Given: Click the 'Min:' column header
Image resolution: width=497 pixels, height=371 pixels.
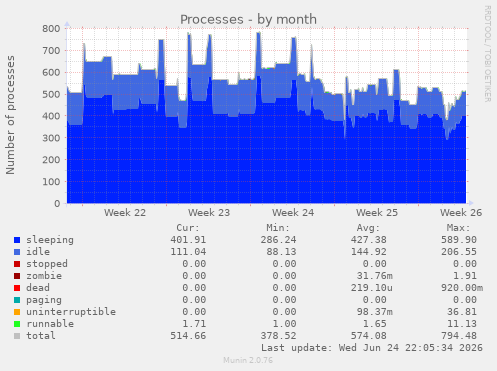Looking at the screenshot, I should pyautogui.click(x=278, y=228).
